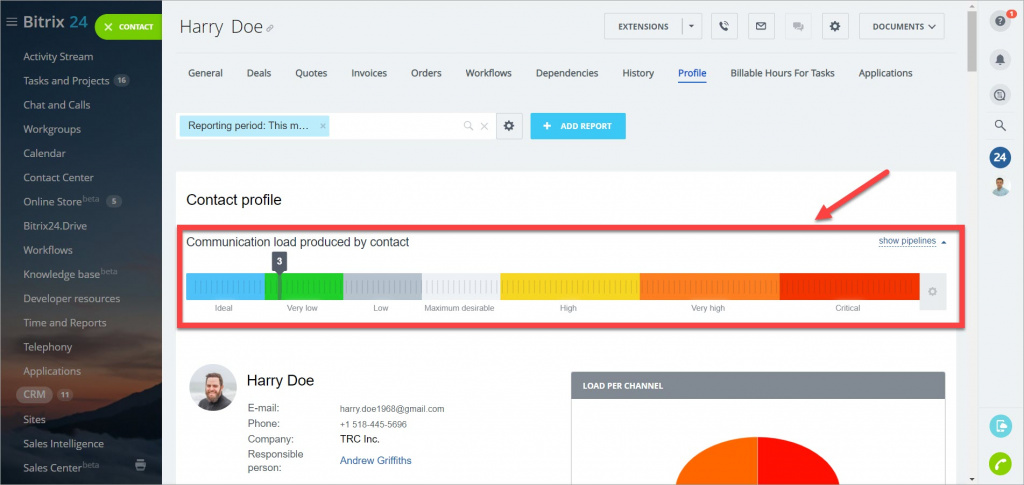The width and height of the screenshot is (1024, 485).
Task: Click the printer icon in the sidebar bottom
Action: click(140, 465)
